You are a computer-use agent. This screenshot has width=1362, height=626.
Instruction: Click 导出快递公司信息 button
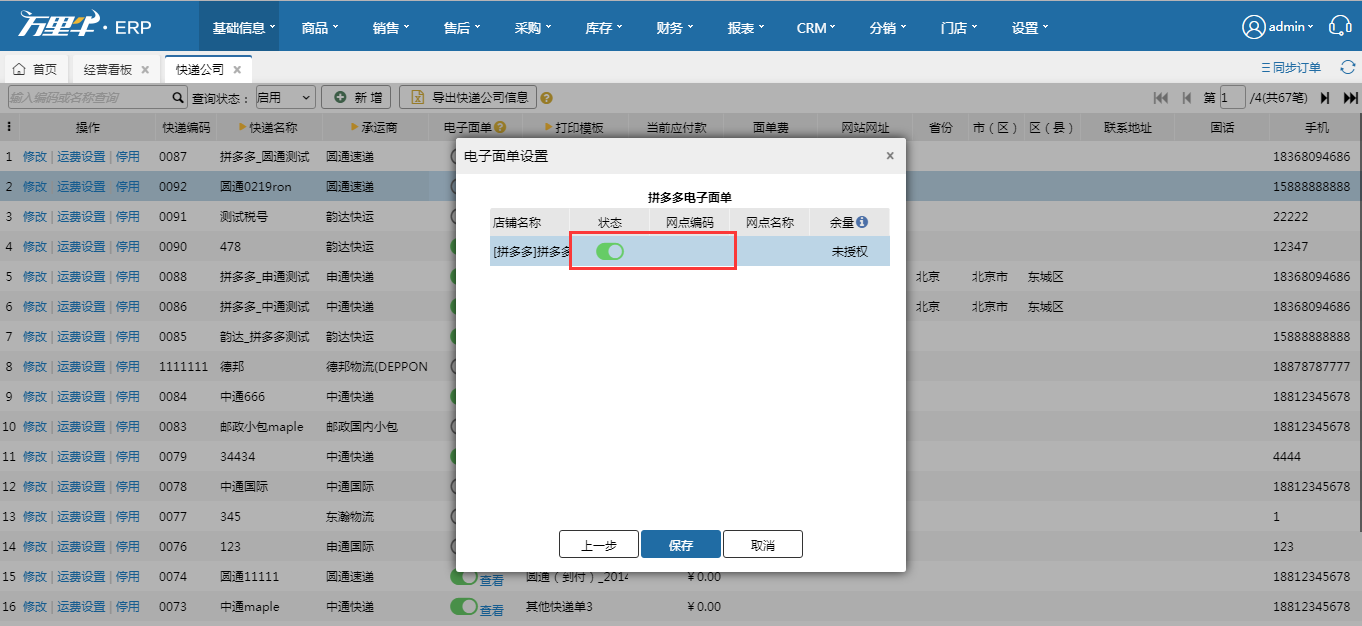[468, 98]
